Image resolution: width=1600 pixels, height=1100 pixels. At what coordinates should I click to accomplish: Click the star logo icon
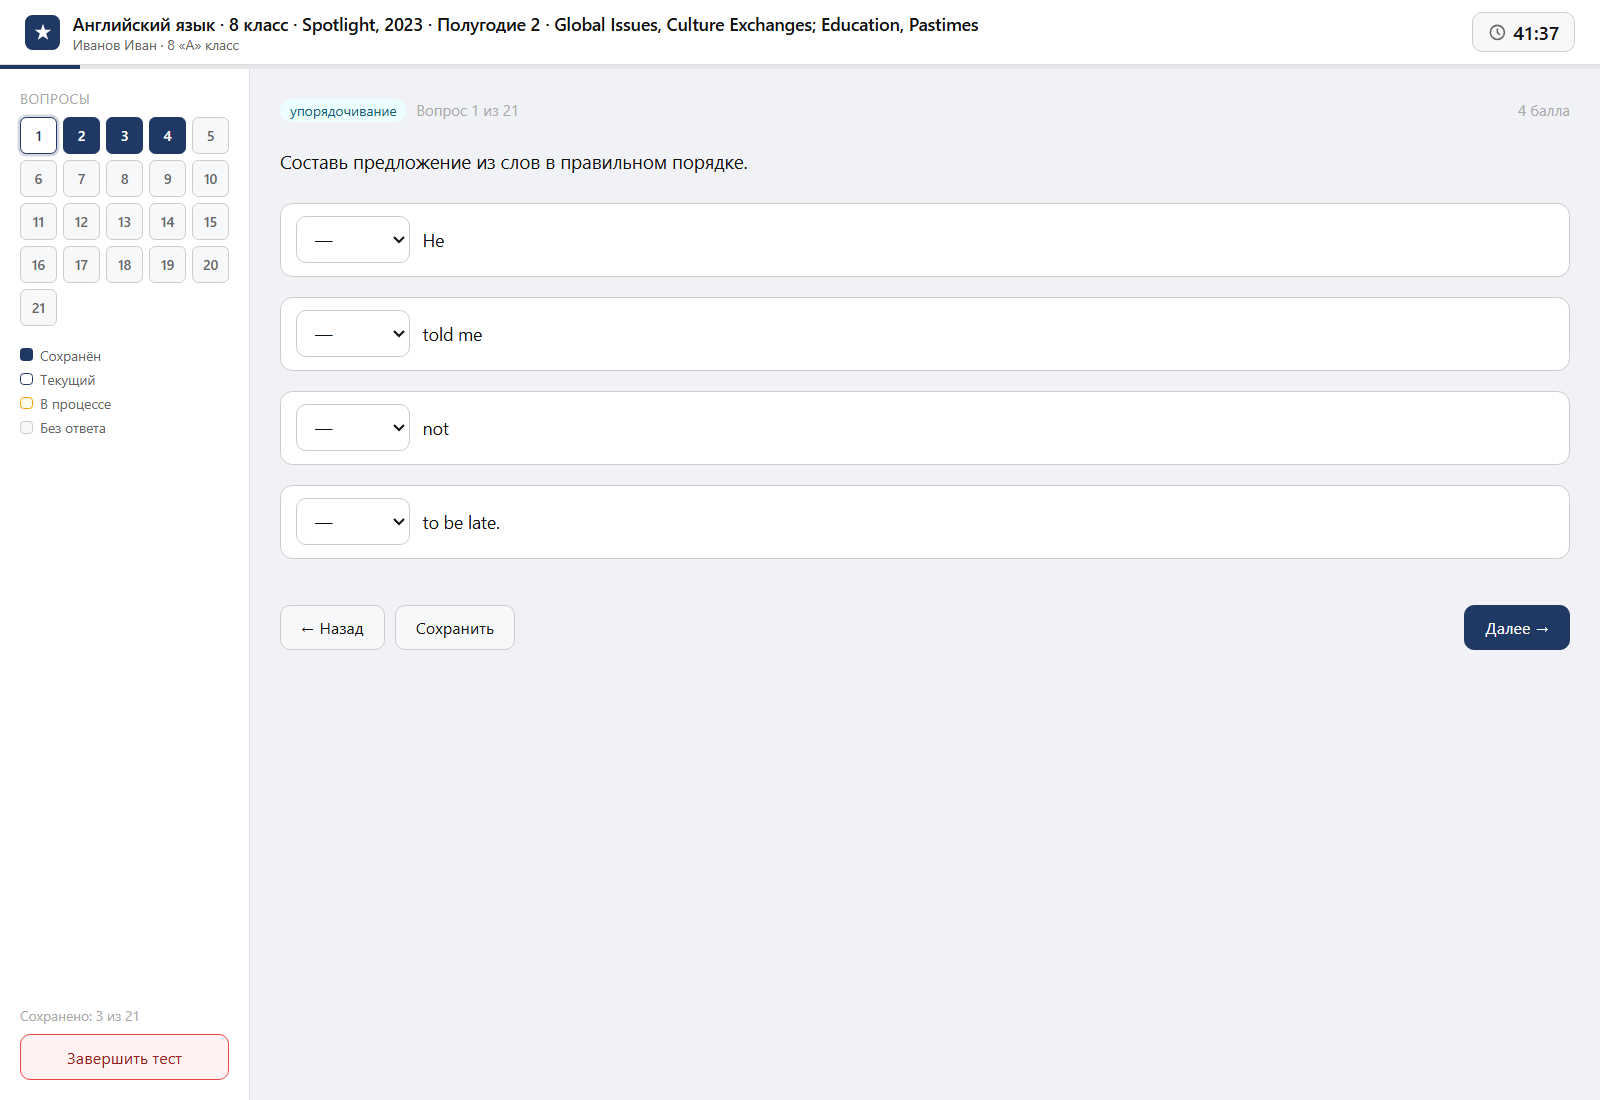(x=42, y=33)
